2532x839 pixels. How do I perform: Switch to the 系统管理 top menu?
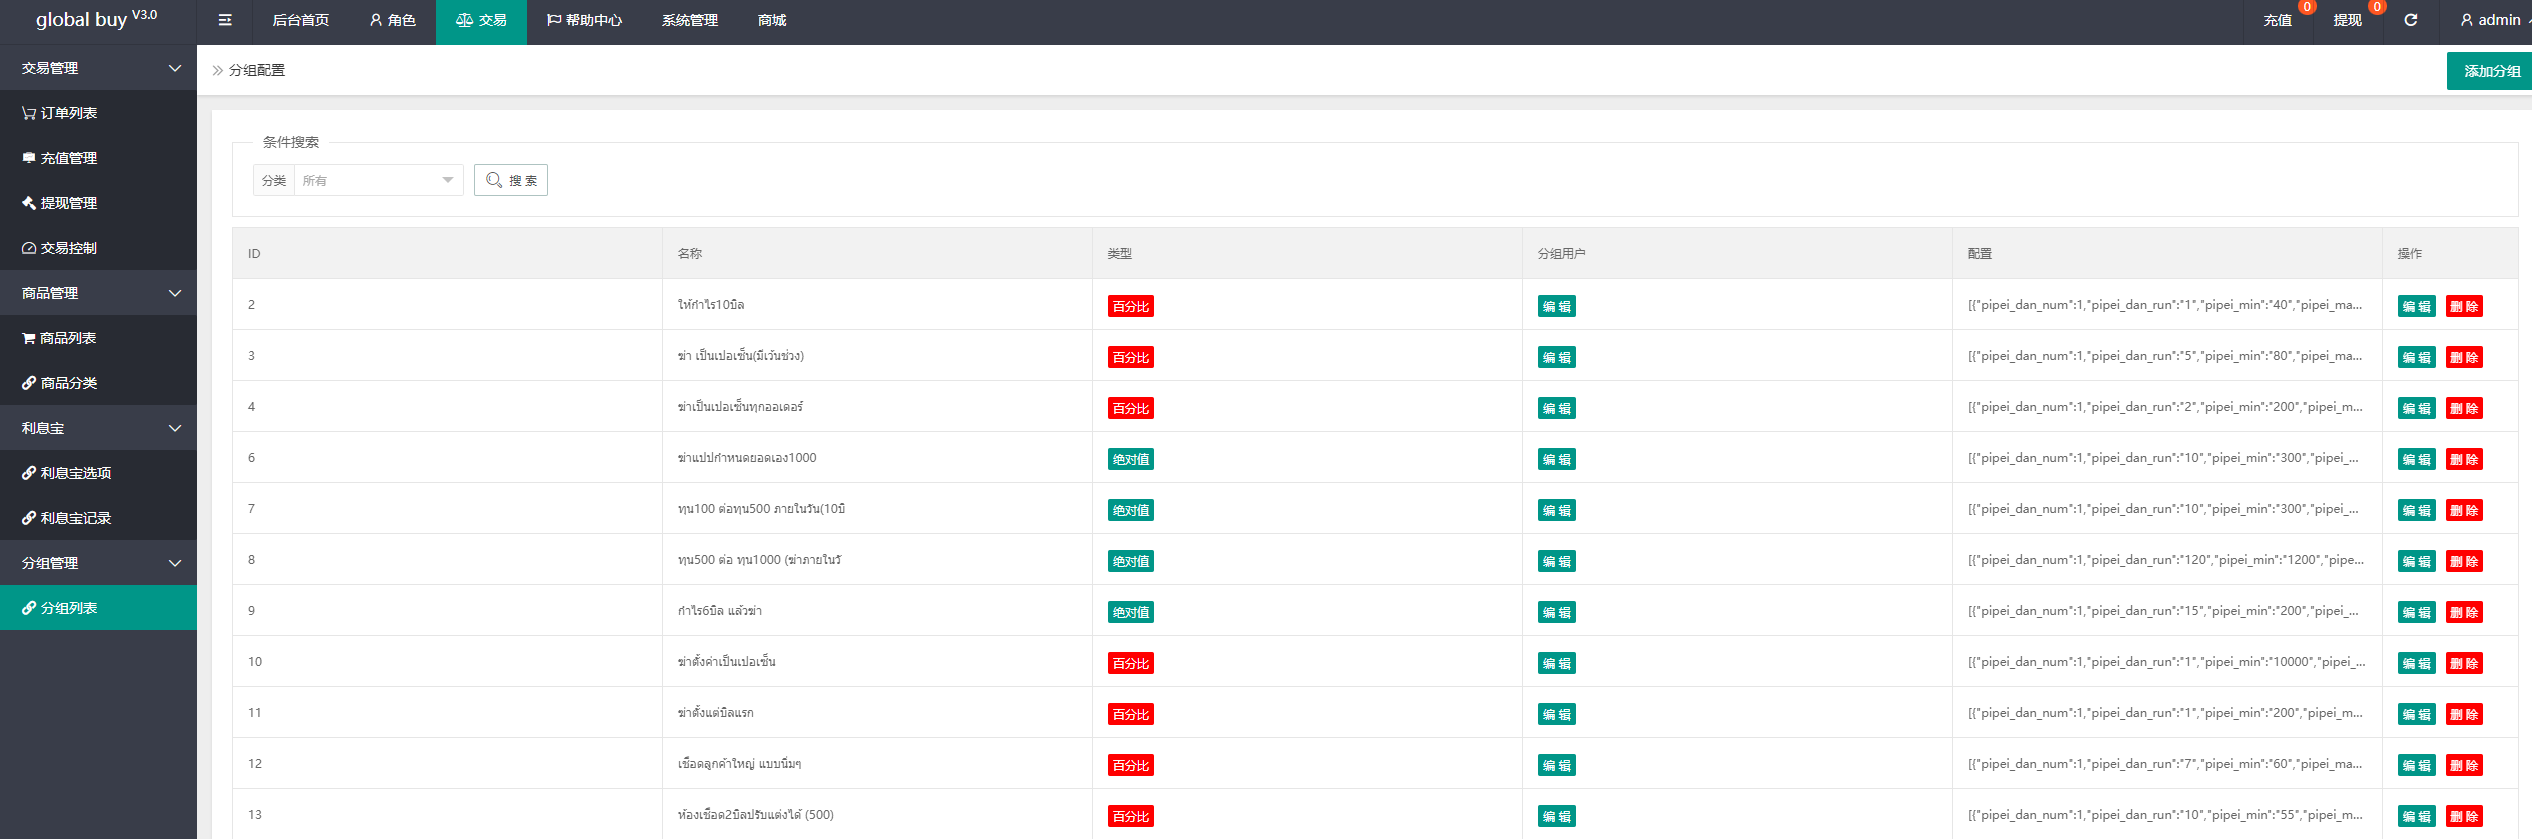point(689,20)
